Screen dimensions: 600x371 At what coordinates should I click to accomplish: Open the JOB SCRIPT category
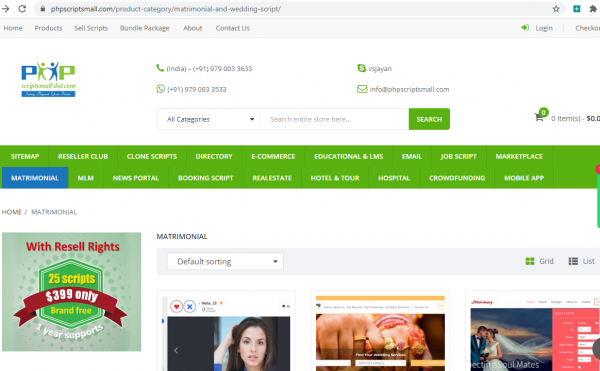point(458,156)
